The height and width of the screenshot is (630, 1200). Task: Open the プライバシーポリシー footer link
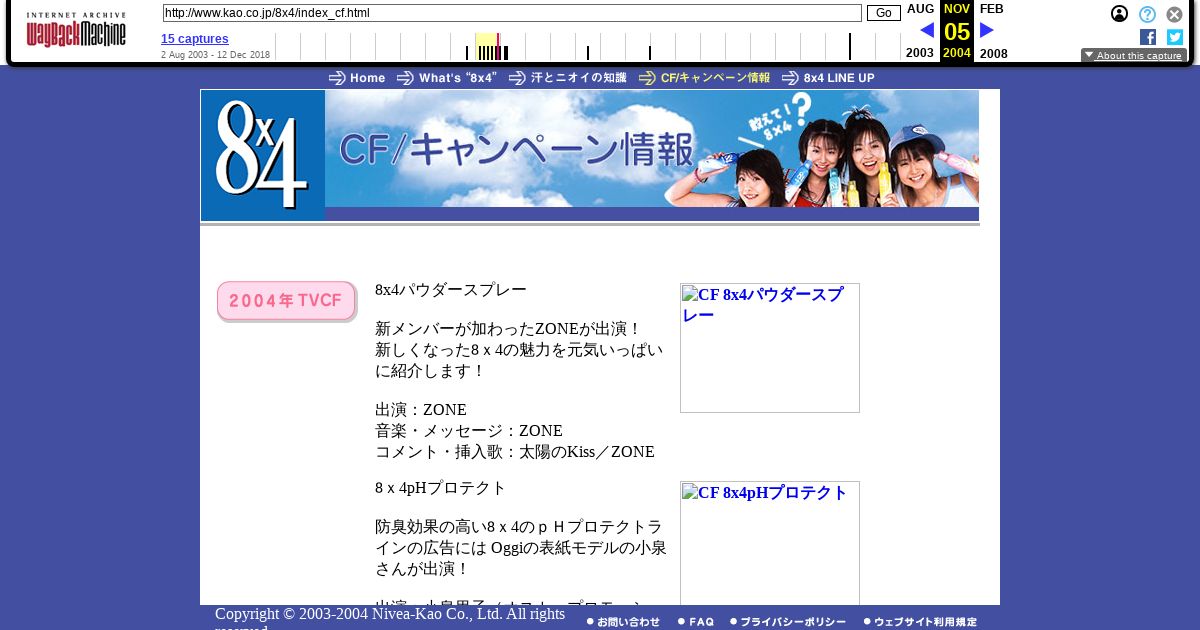click(788, 622)
